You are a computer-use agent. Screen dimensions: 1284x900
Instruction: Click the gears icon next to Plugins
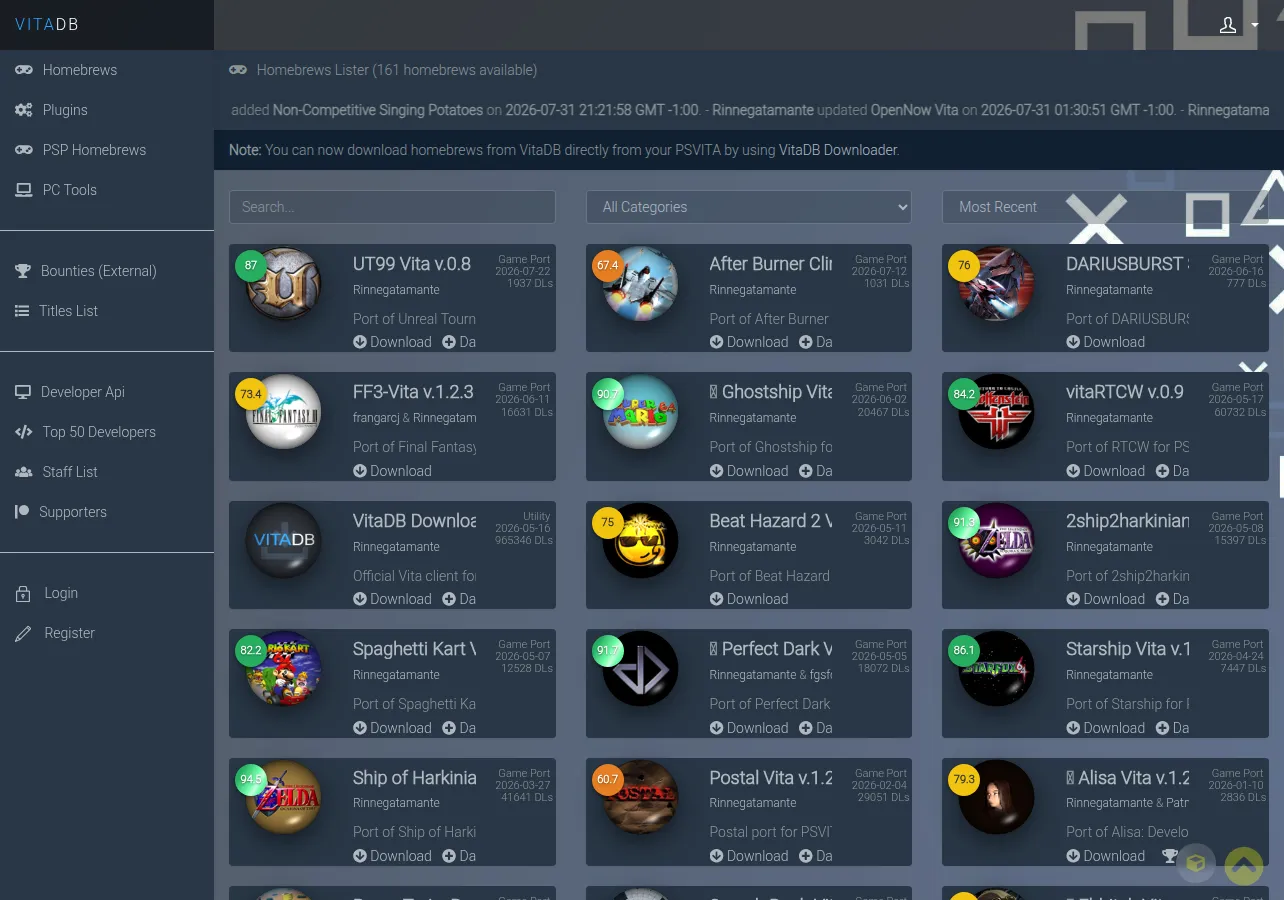pyautogui.click(x=23, y=110)
